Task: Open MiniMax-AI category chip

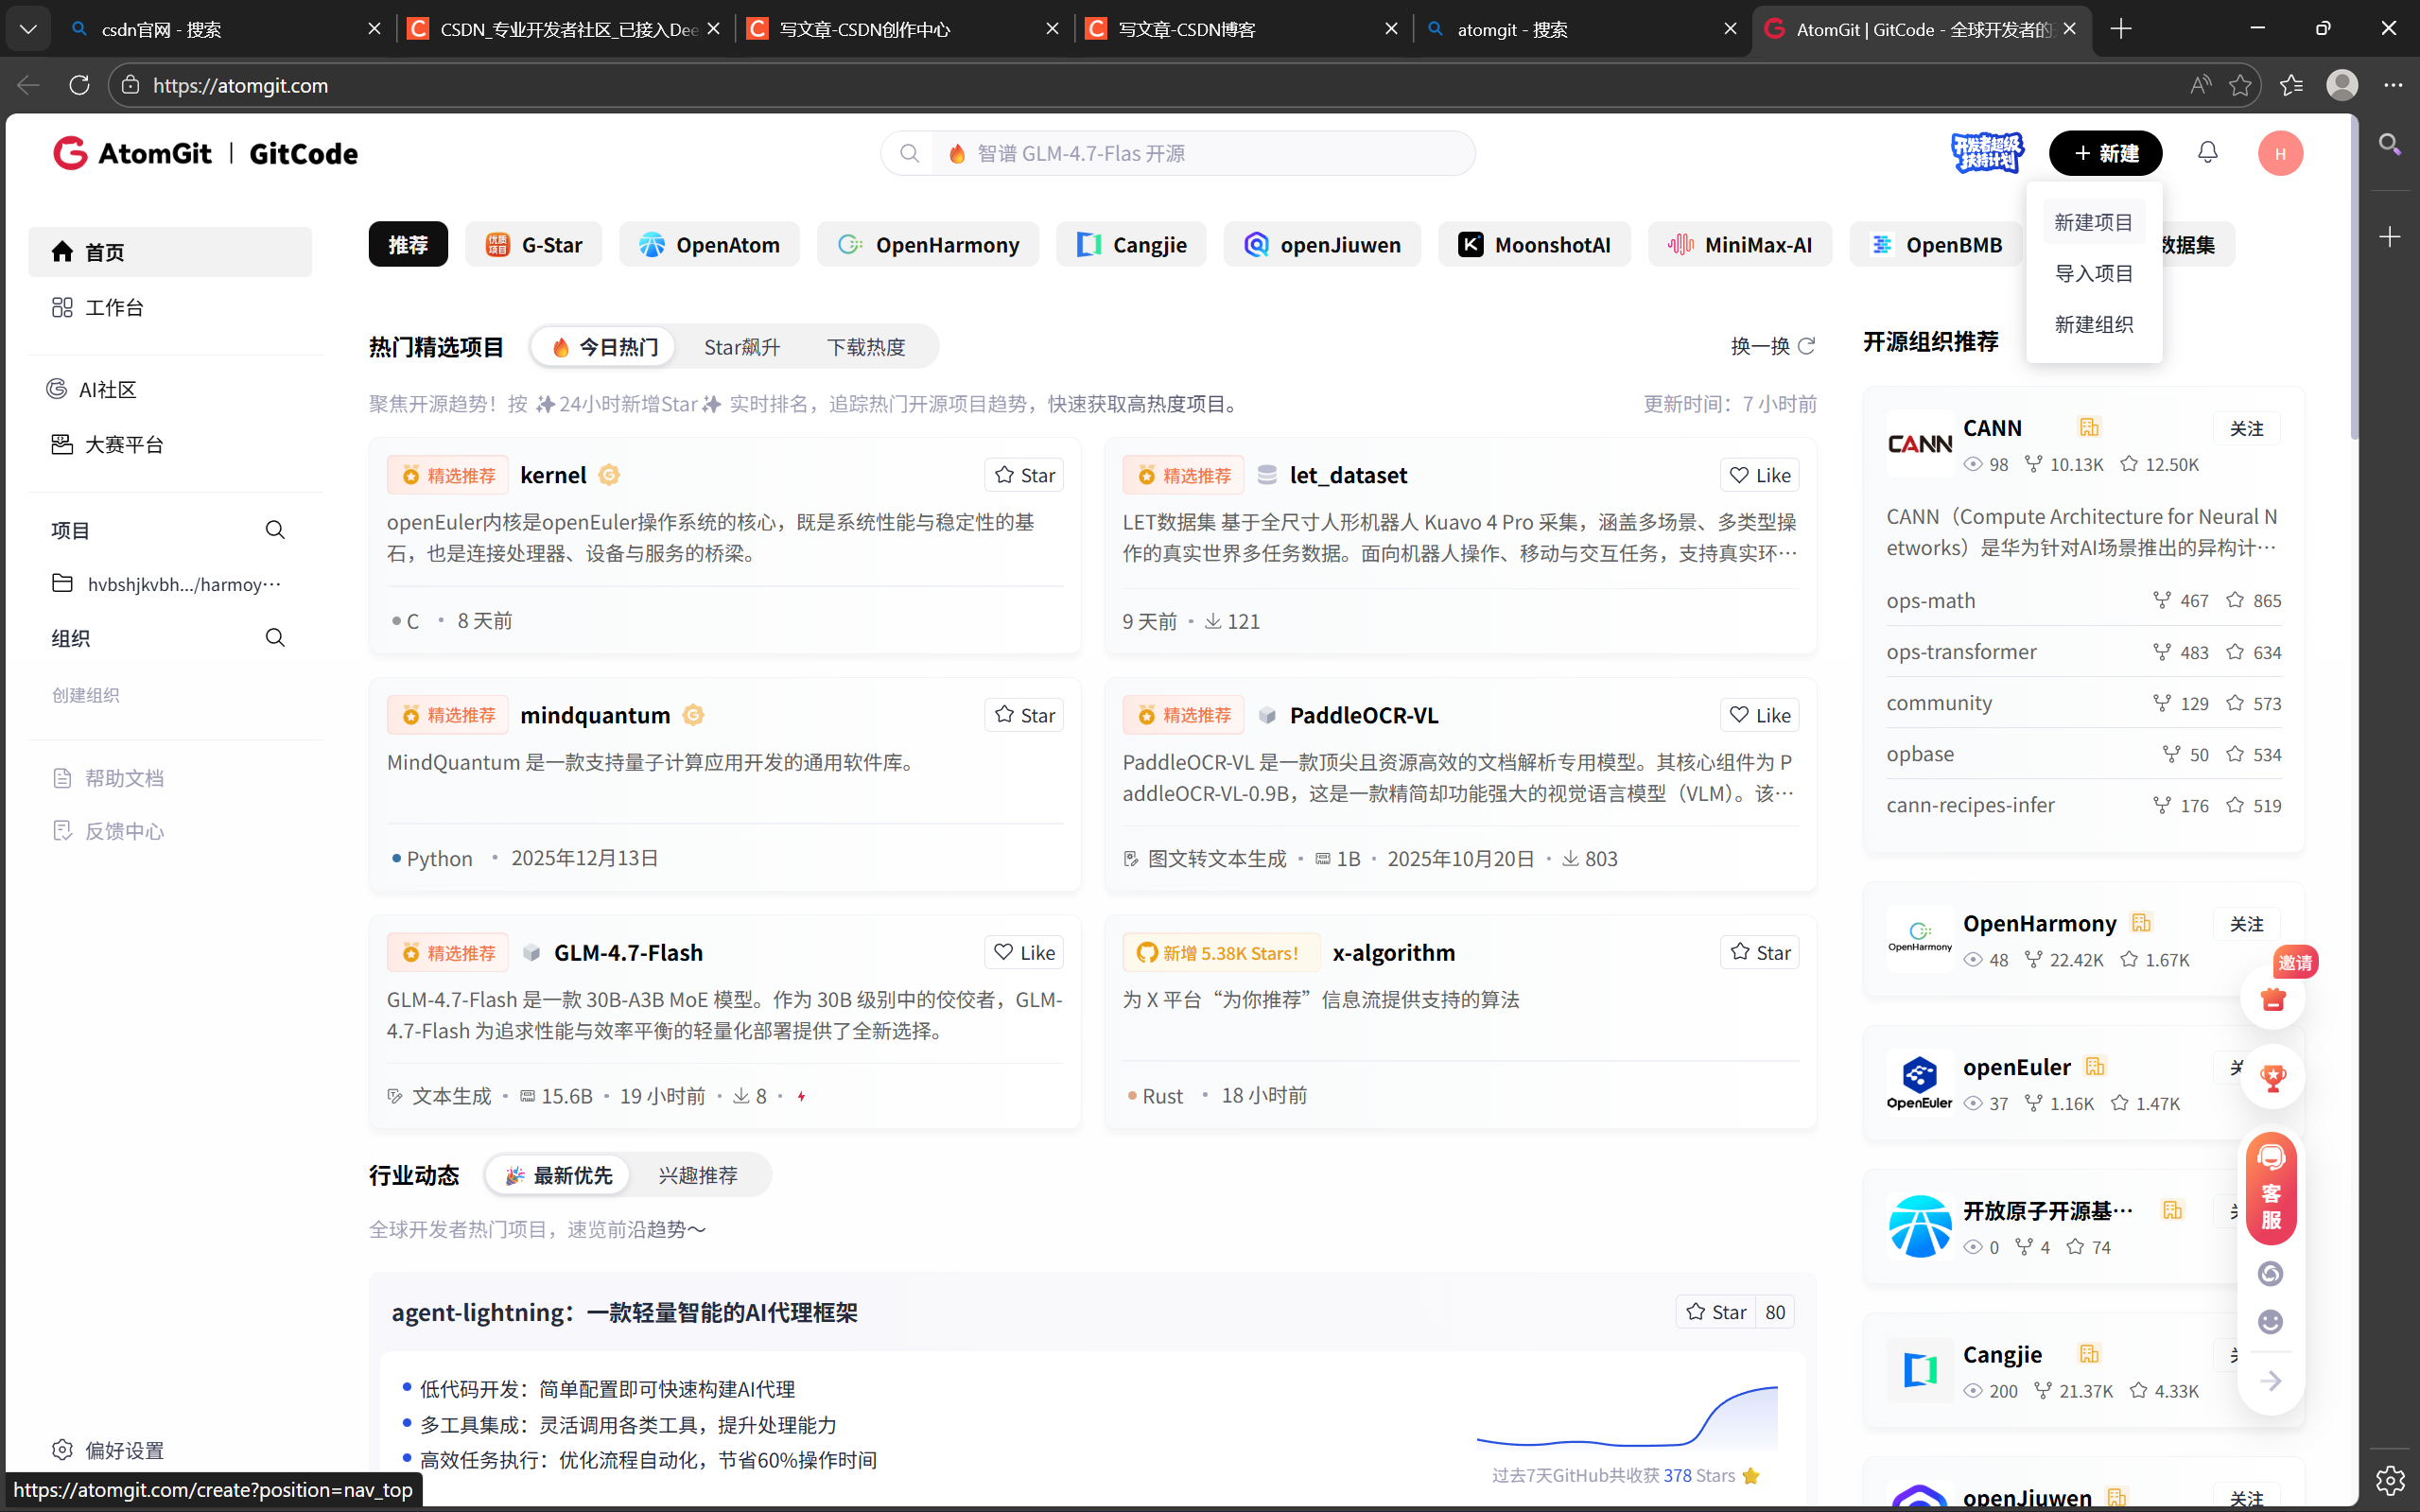Action: (1740, 244)
